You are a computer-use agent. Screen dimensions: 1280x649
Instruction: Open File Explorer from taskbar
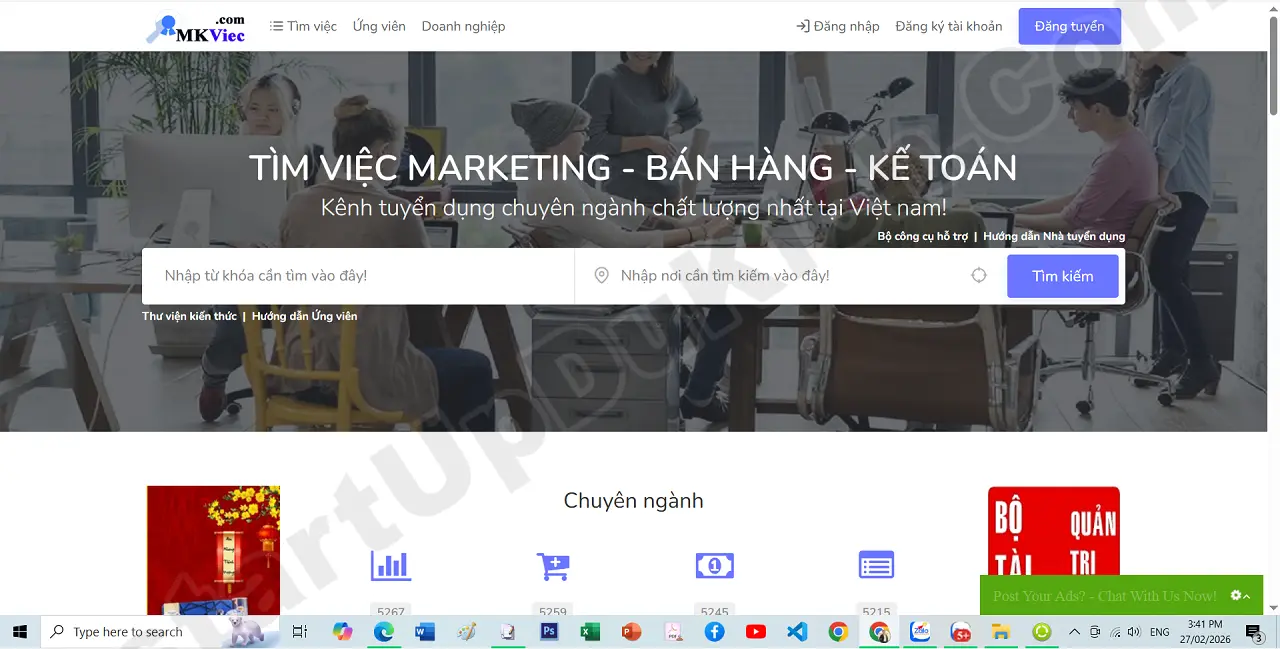(x=1000, y=632)
